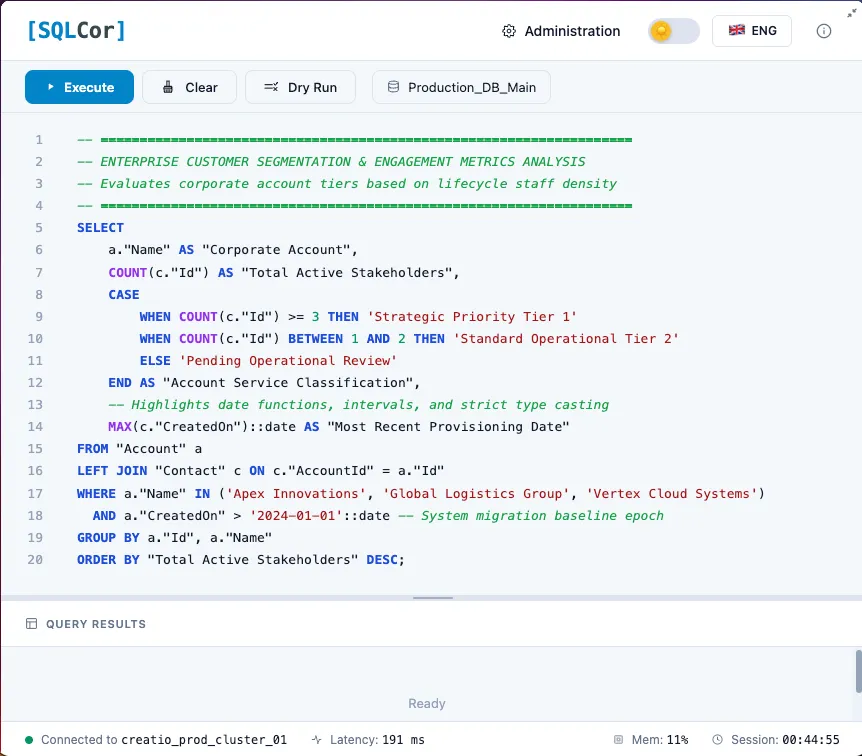Click line number 20 in gutter
Screen dimensions: 862x756
pos(35,560)
